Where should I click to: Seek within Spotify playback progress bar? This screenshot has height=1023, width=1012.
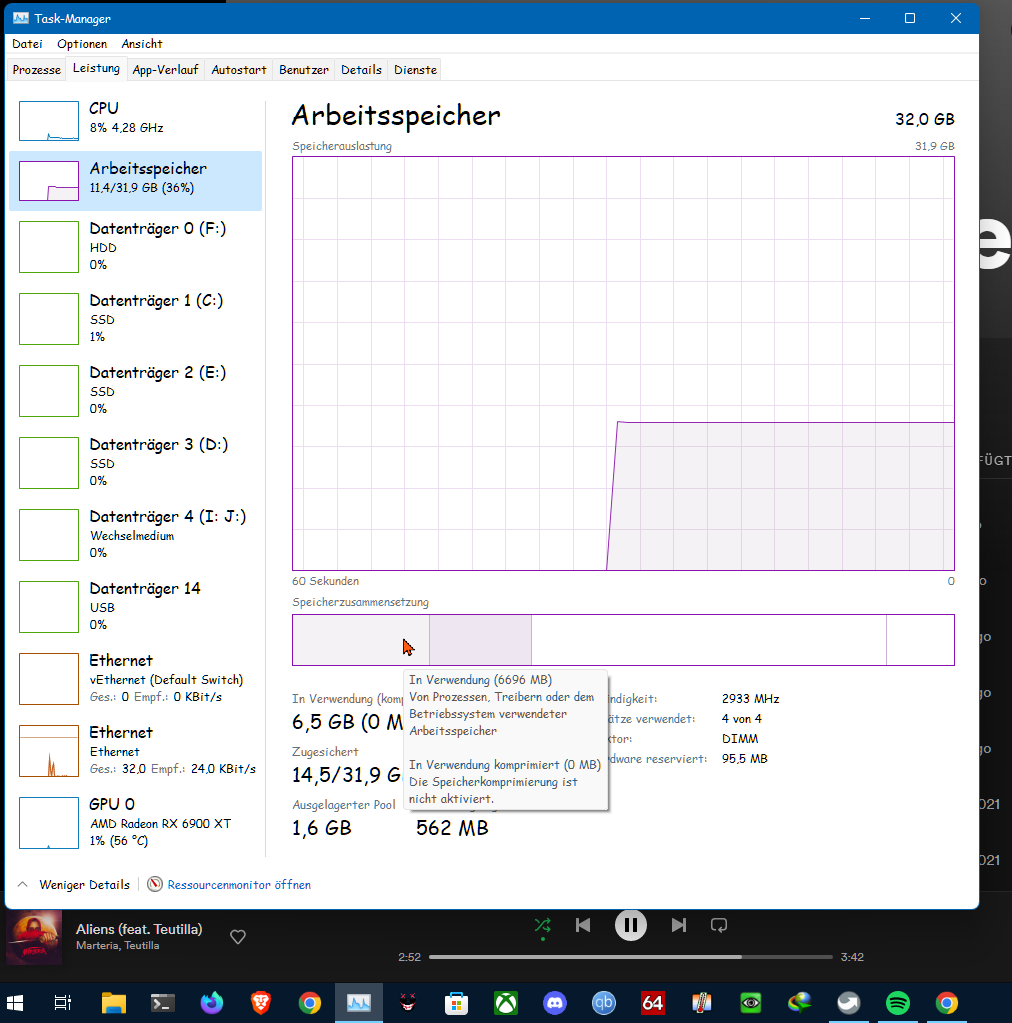pos(630,957)
